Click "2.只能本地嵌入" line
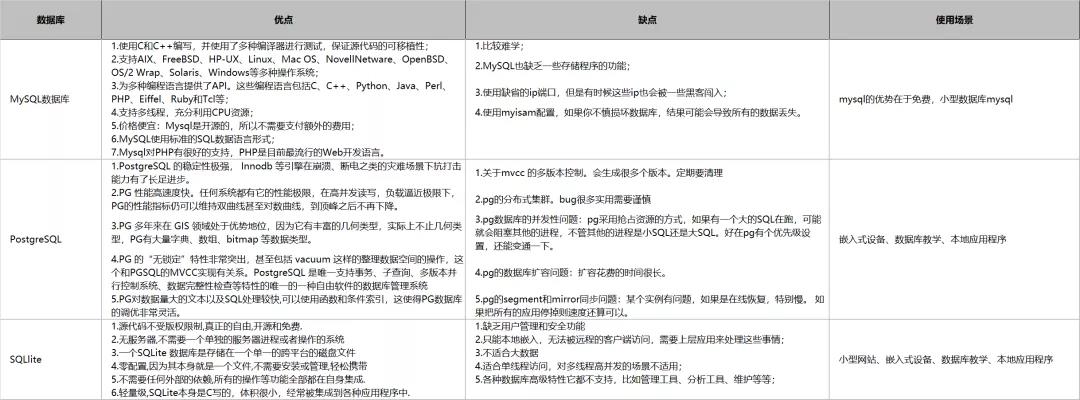Viewport: 1080px width, 400px height. [x=630, y=339]
